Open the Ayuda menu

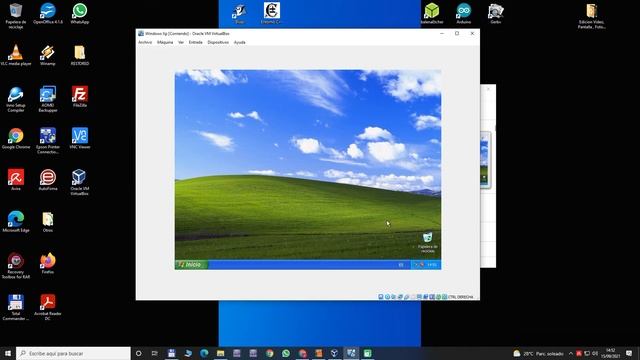click(x=240, y=42)
